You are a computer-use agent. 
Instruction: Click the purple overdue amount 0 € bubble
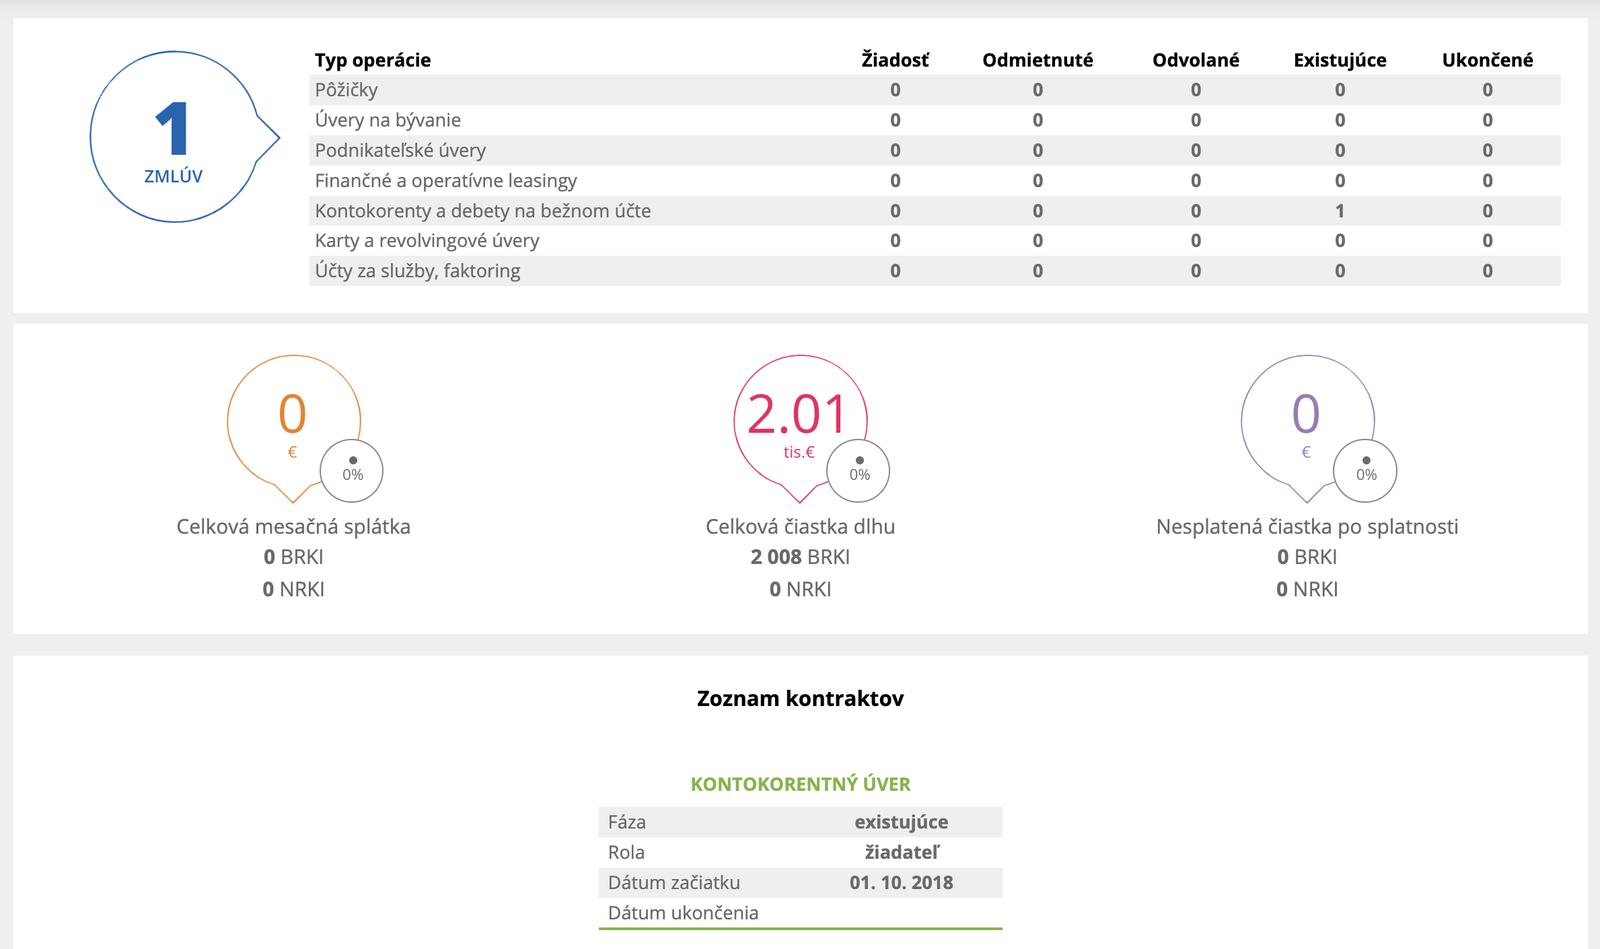[1305, 420]
